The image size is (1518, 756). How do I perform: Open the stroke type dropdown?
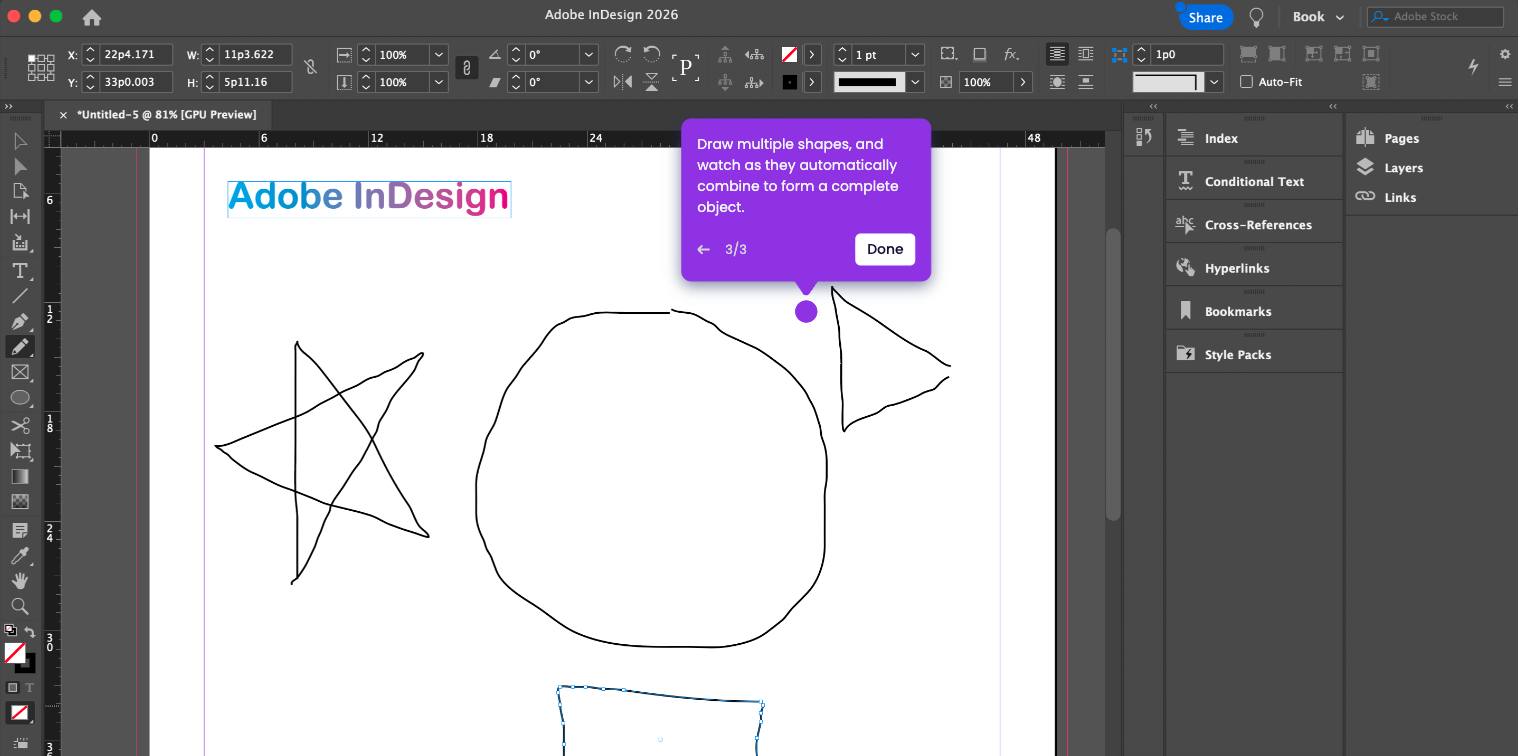[915, 82]
